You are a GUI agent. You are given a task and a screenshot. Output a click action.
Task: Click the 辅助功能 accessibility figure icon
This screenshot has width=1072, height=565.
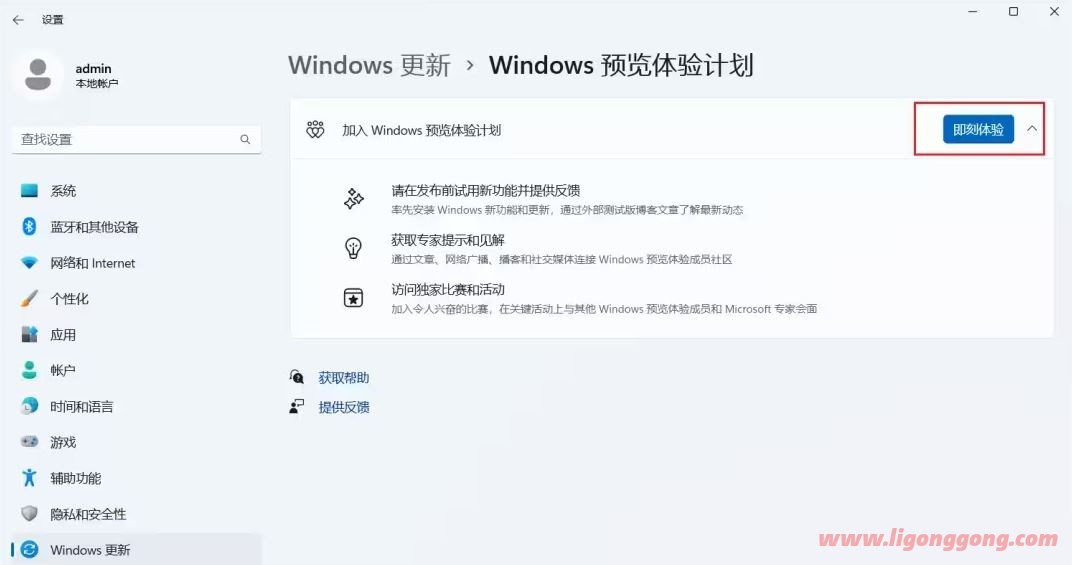[x=29, y=477]
